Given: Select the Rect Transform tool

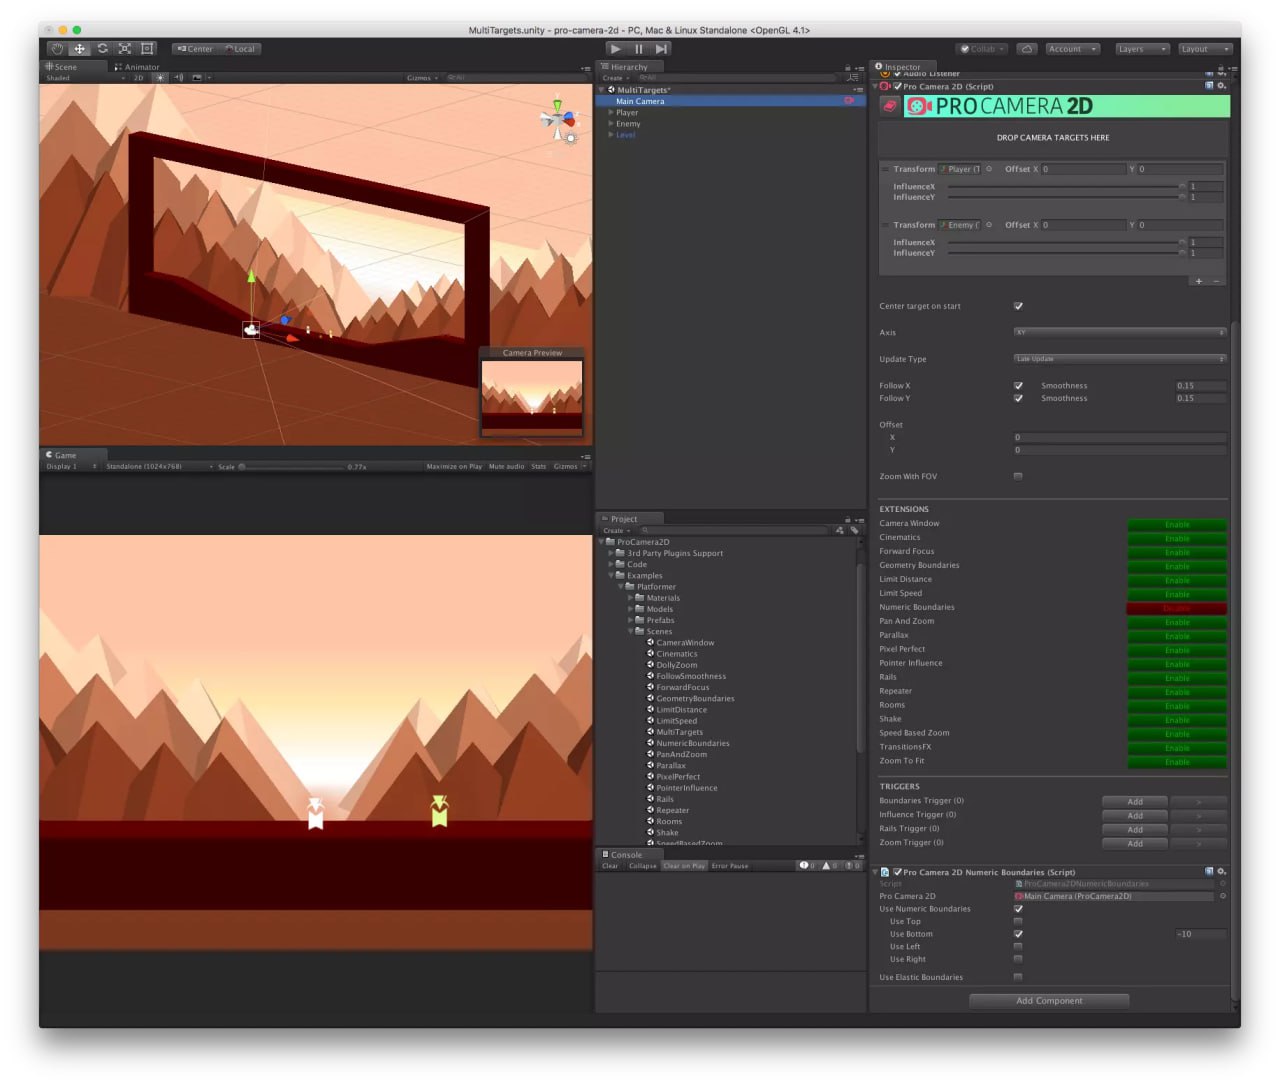Looking at the screenshot, I should click(x=147, y=49).
